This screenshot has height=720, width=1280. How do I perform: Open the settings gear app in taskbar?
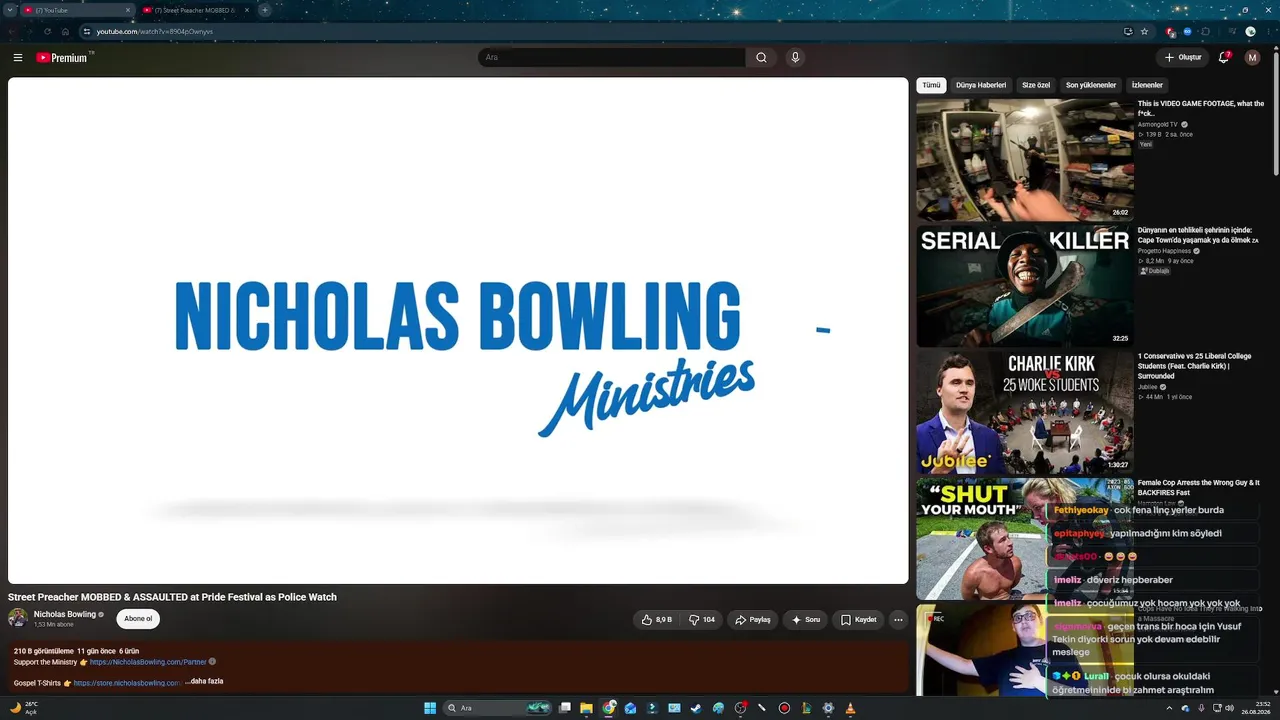coord(828,708)
